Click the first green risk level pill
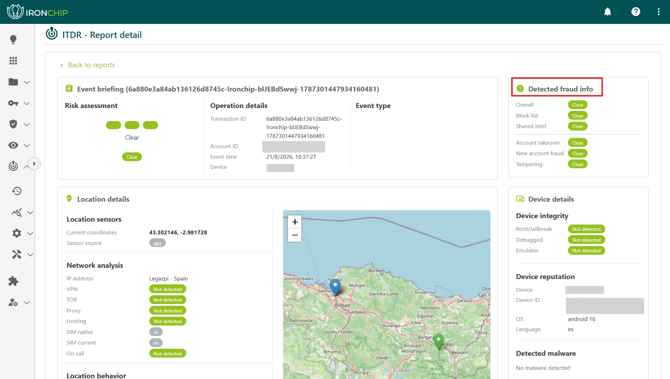The height and width of the screenshot is (379, 670). coord(113,125)
